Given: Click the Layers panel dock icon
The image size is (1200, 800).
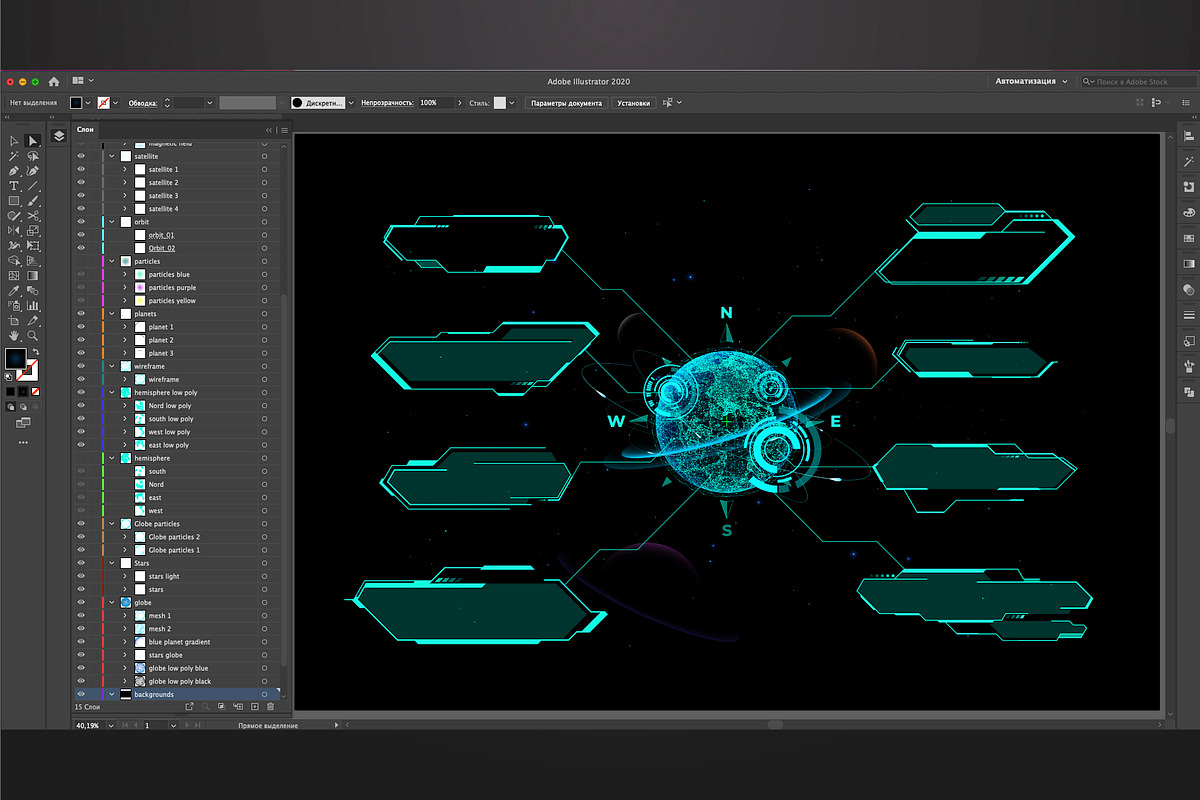Looking at the screenshot, I should click(59, 136).
